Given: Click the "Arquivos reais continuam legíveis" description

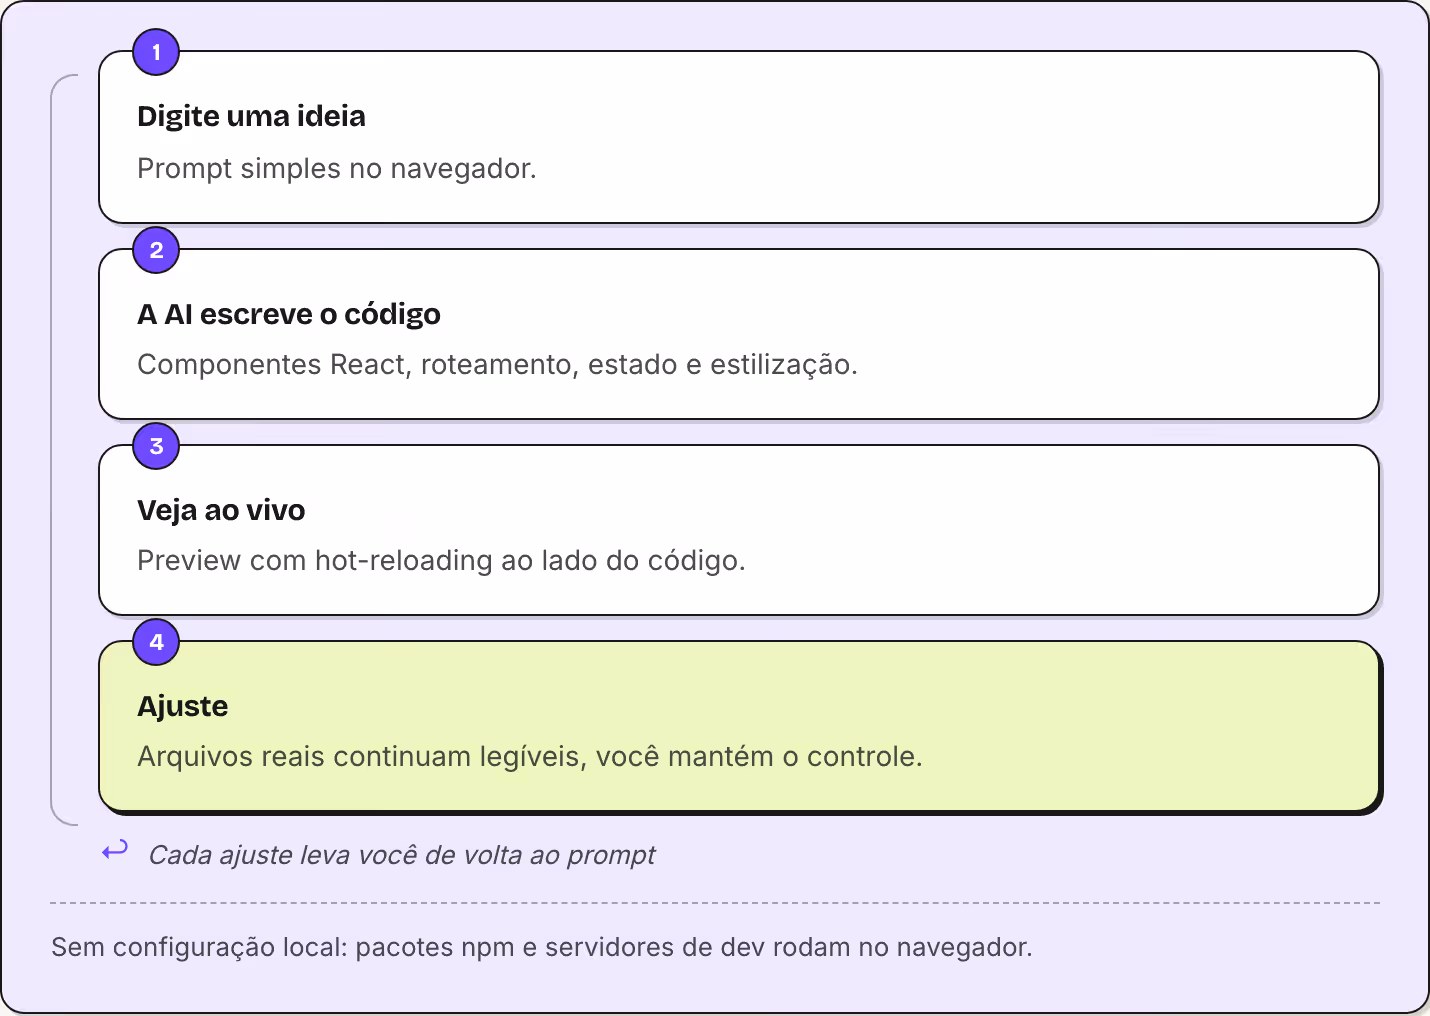Looking at the screenshot, I should pyautogui.click(x=530, y=756).
